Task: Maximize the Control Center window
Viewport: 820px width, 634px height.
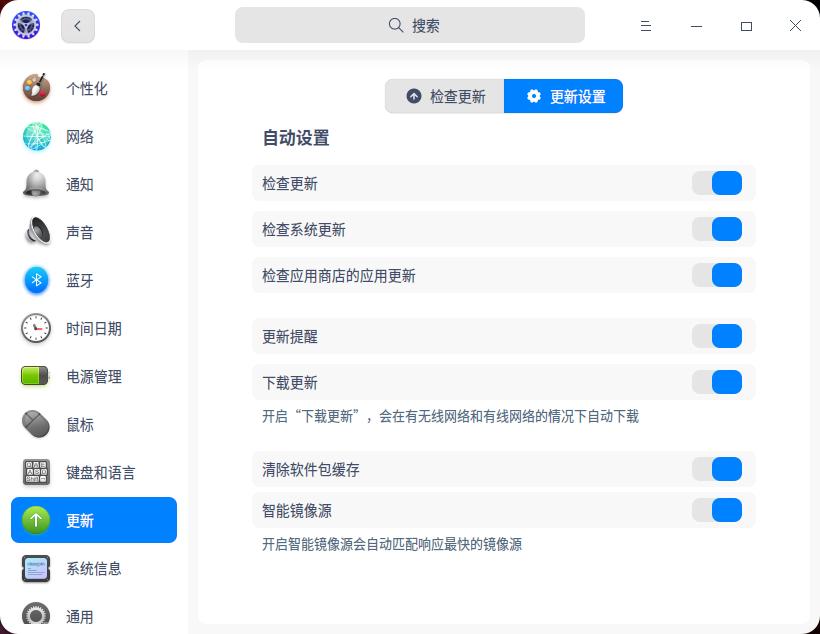Action: [746, 26]
